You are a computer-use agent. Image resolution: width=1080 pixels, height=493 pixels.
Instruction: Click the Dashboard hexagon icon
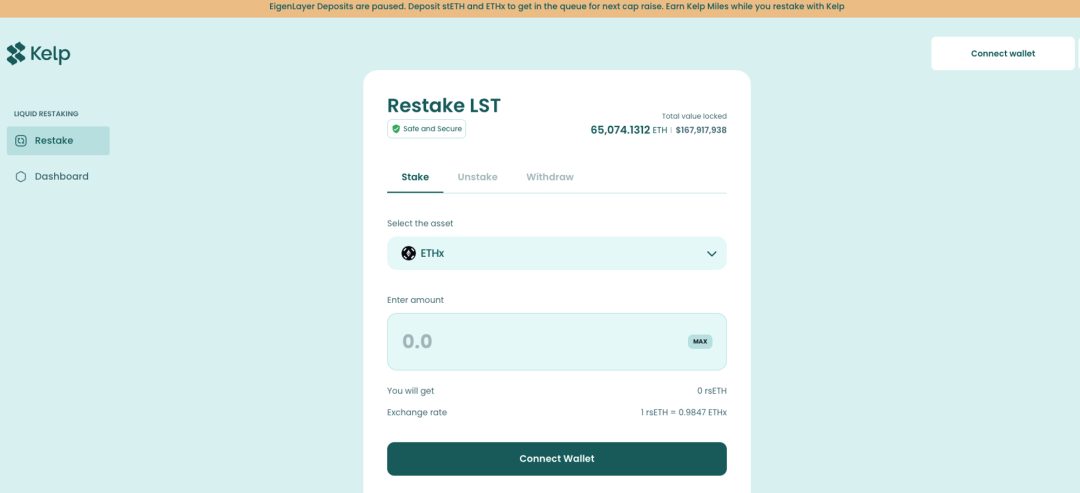point(21,177)
